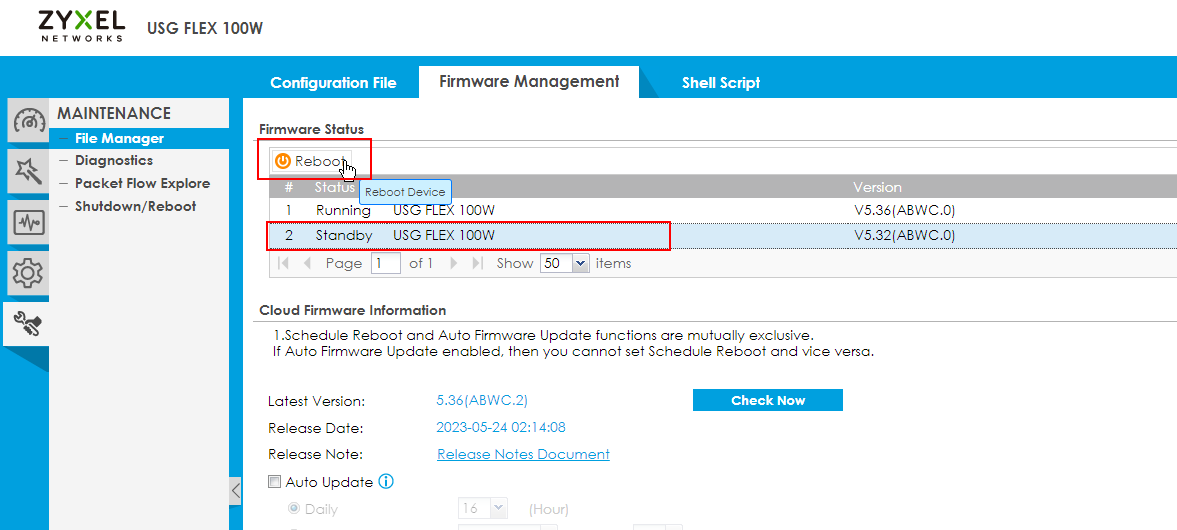Screen dimensions: 1177x530
Task: Enable the Auto Update checkbox
Action: point(275,482)
